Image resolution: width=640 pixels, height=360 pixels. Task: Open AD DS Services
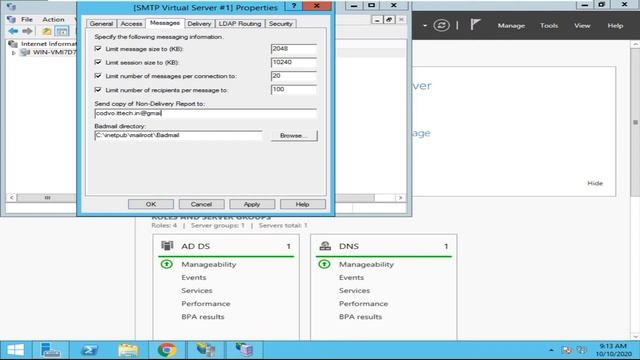pyautogui.click(x=197, y=291)
